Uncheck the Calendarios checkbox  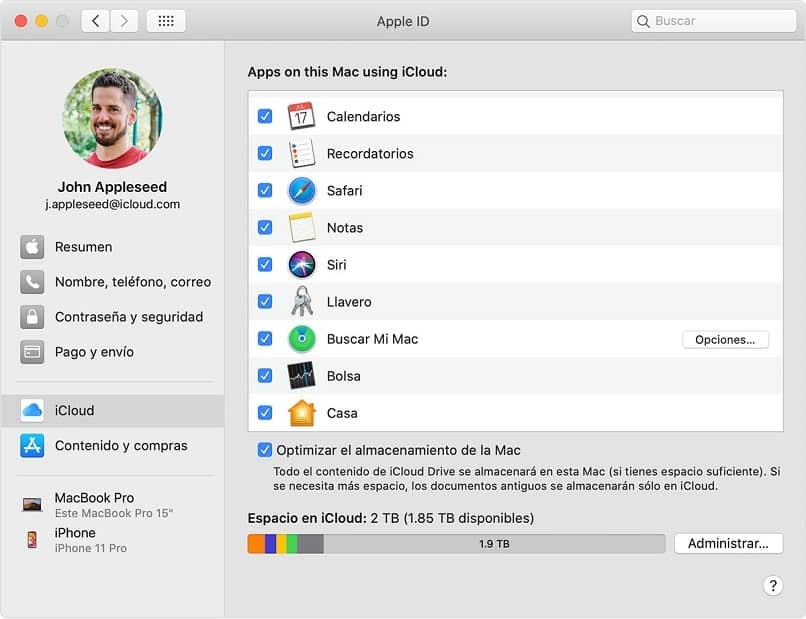(265, 116)
